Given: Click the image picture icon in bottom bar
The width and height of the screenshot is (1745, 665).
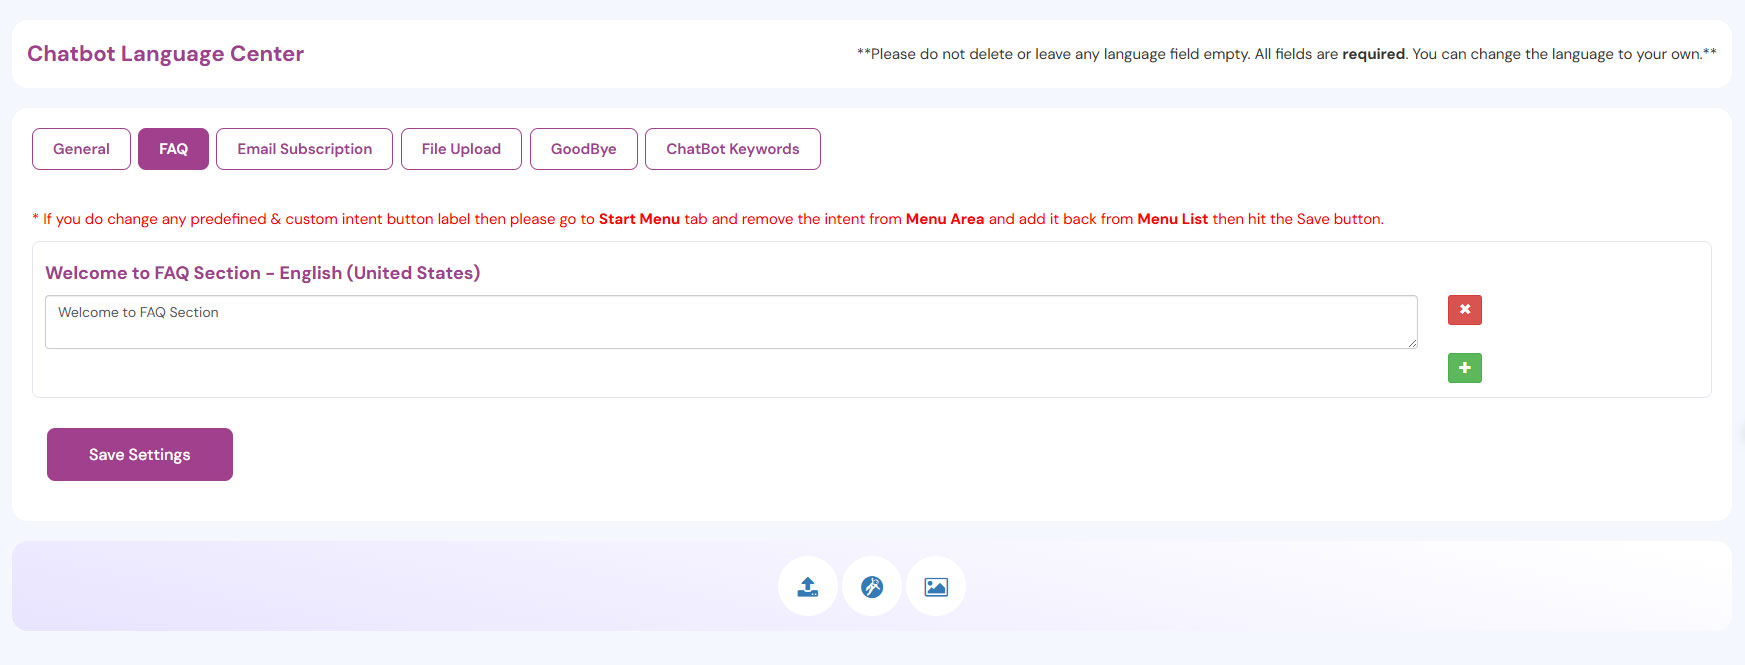Looking at the screenshot, I should [936, 587].
